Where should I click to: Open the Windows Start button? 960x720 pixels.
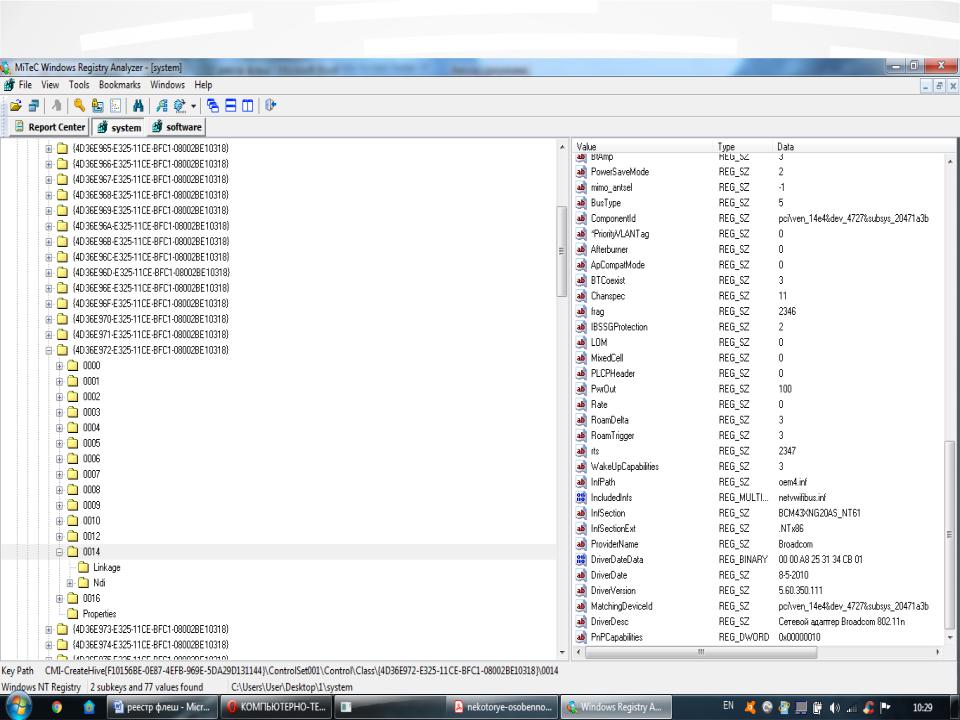click(x=17, y=707)
